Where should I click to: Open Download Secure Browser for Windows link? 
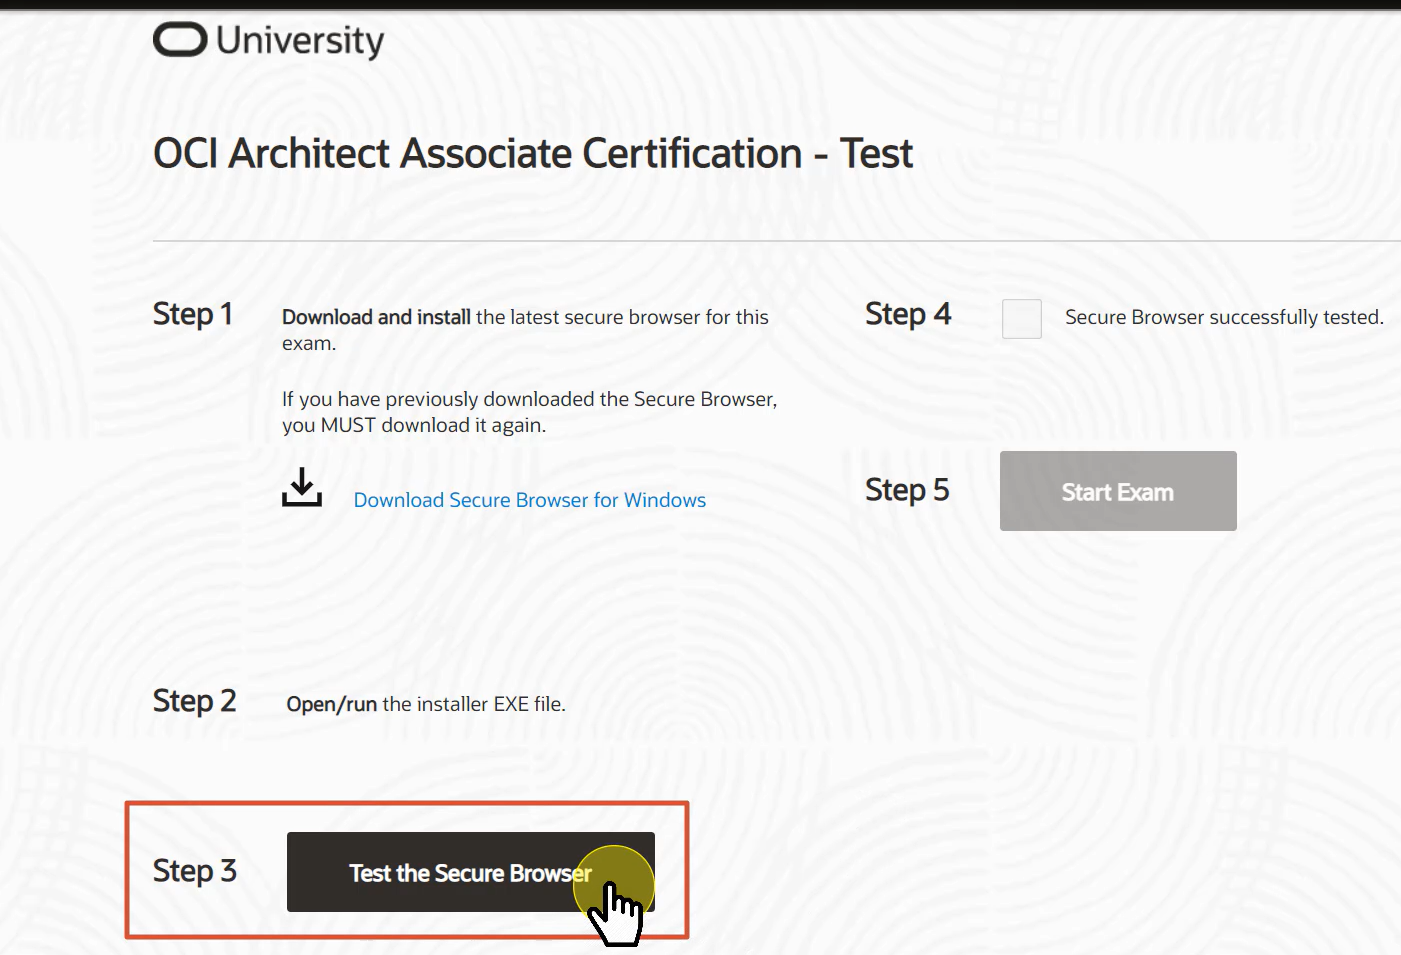pos(529,500)
